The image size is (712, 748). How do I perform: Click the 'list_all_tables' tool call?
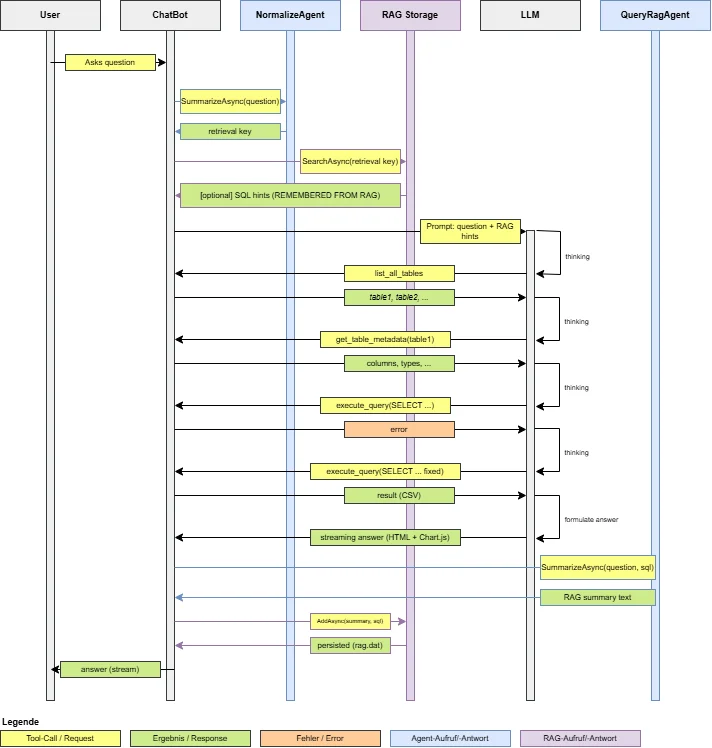(x=399, y=273)
